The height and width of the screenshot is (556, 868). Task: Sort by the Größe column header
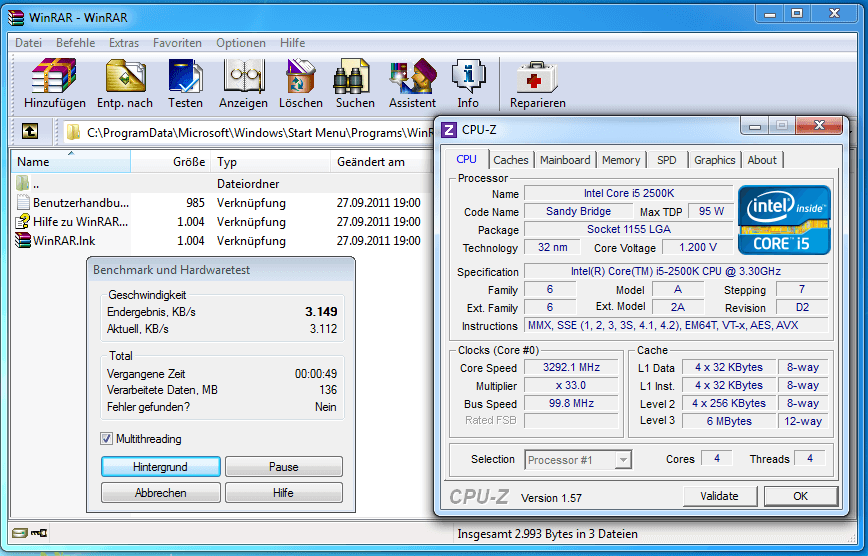(171, 162)
